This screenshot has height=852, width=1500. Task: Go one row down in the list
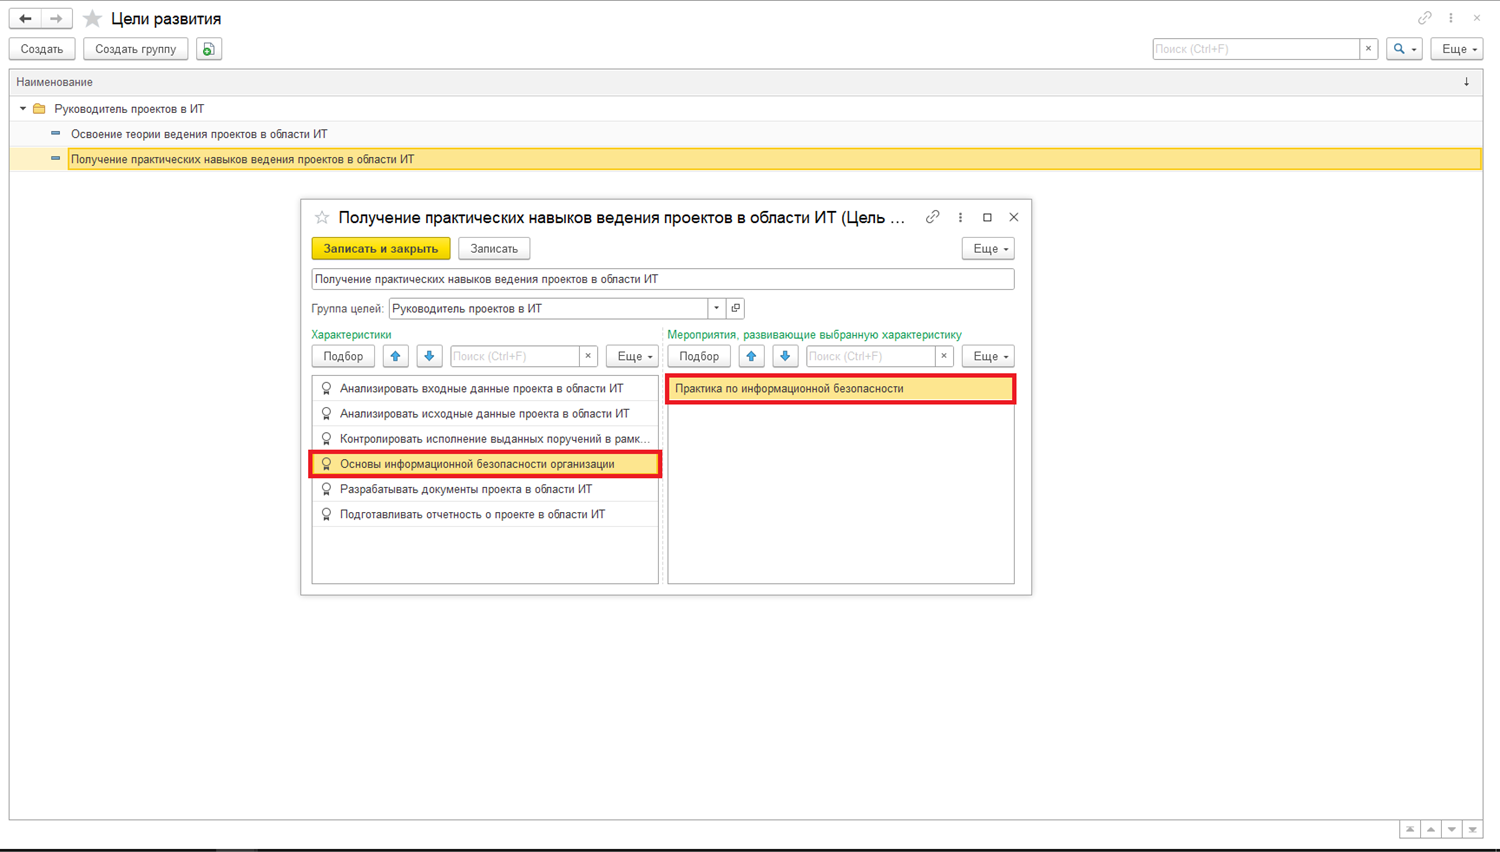(1452, 829)
